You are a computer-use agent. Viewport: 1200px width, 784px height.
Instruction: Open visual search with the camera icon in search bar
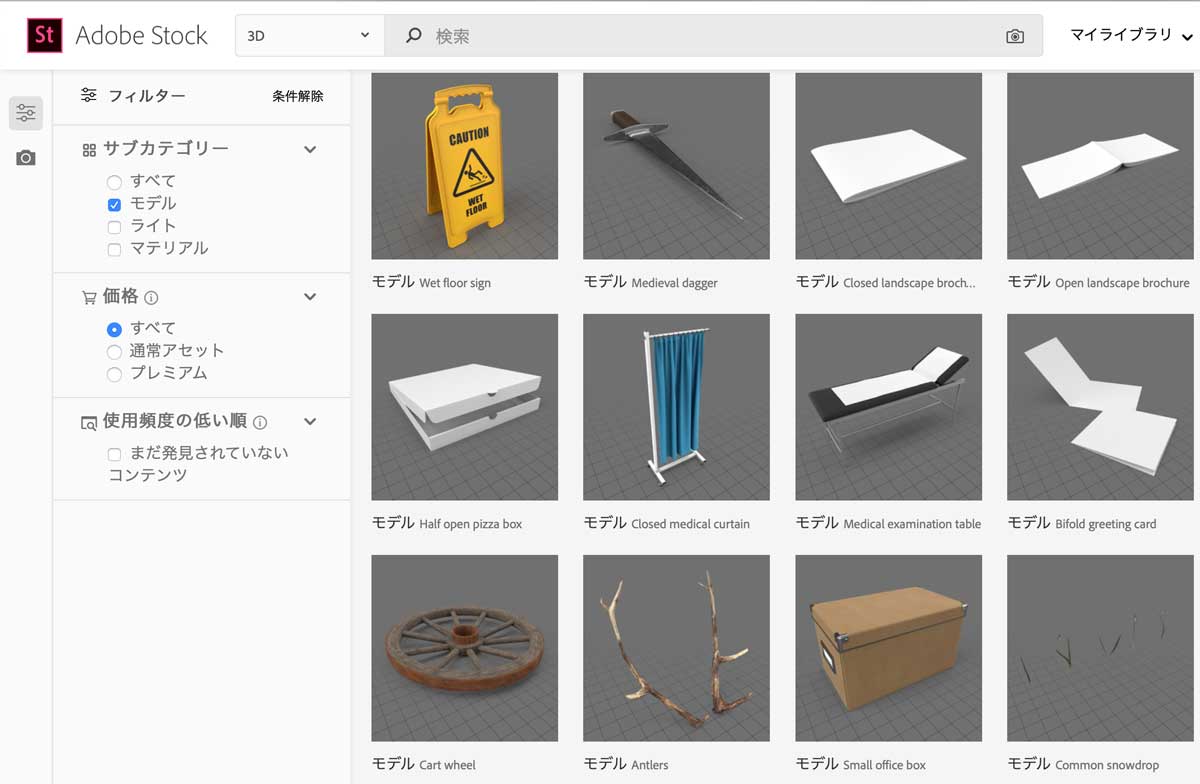tap(1015, 36)
